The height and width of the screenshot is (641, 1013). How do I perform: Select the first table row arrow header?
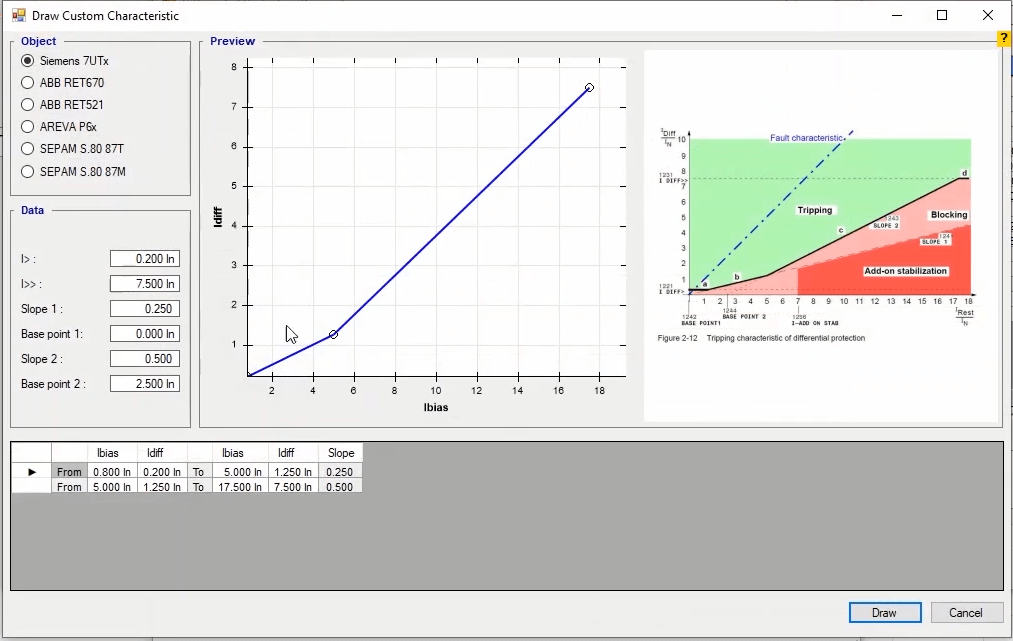pyautogui.click(x=31, y=472)
